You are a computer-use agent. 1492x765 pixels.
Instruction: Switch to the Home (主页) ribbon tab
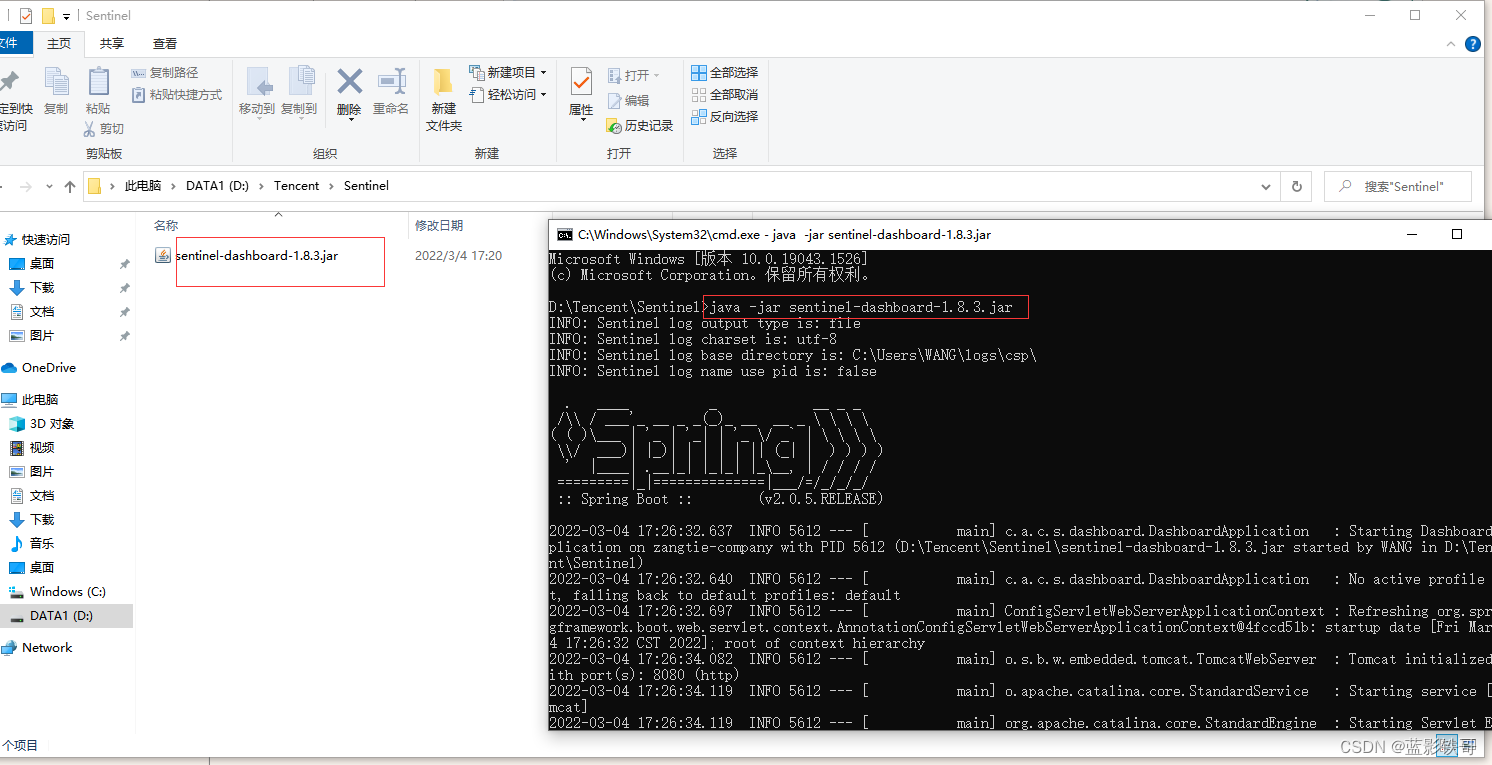click(59, 44)
